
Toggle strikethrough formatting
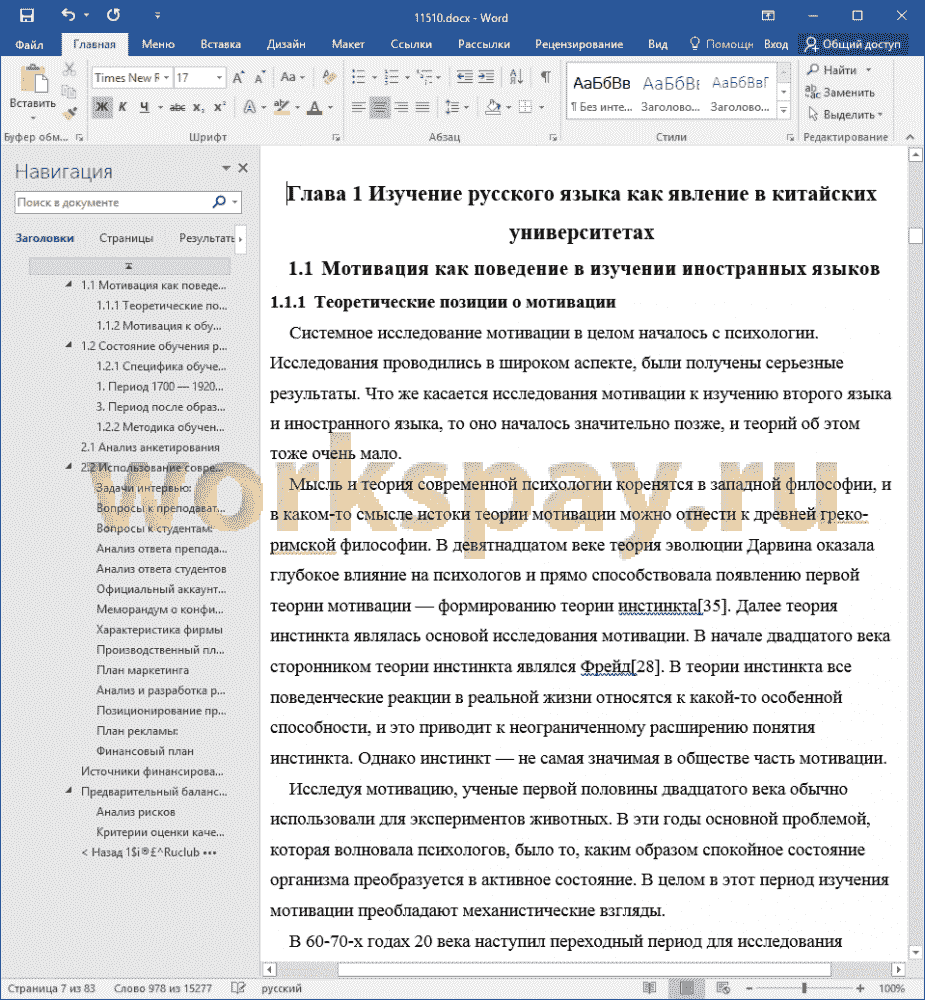tap(177, 107)
